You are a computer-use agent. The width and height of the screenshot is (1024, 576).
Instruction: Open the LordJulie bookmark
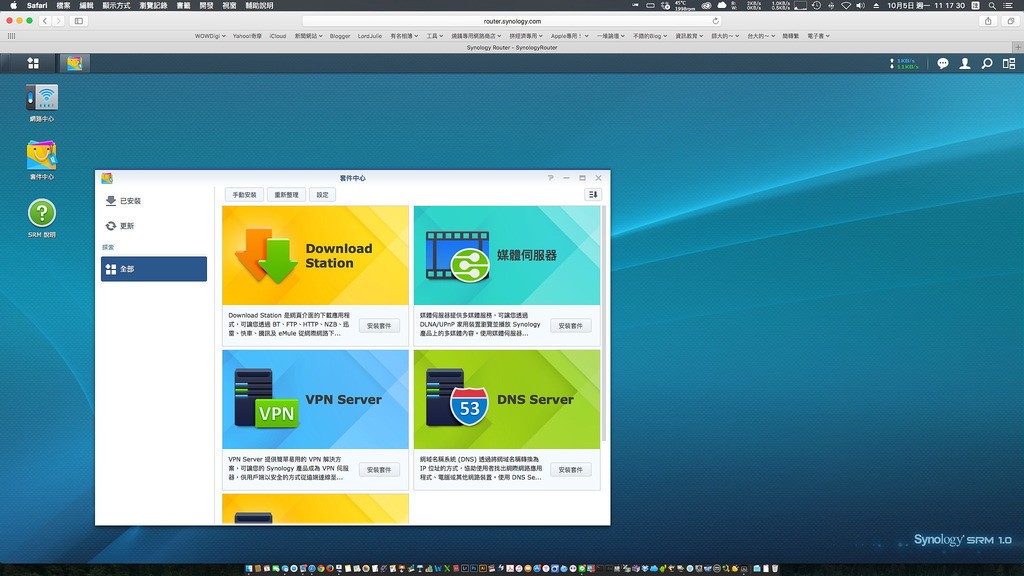(x=370, y=36)
